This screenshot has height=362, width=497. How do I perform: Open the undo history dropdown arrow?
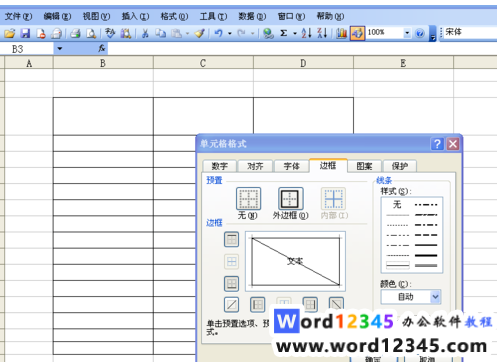point(230,33)
